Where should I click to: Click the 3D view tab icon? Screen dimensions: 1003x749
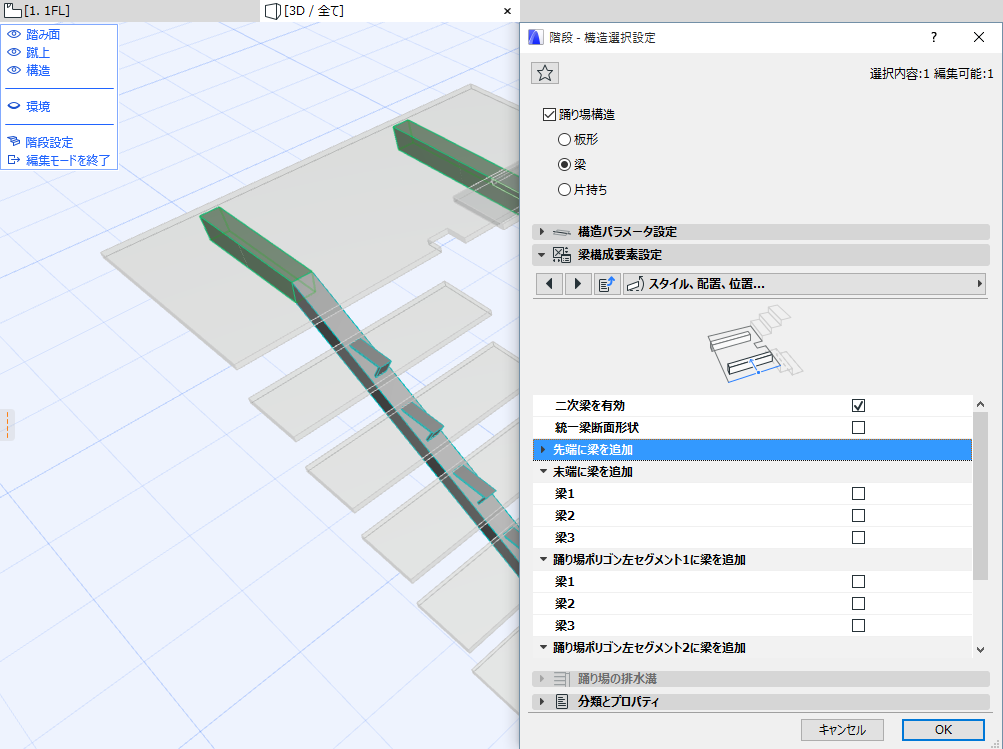274,11
